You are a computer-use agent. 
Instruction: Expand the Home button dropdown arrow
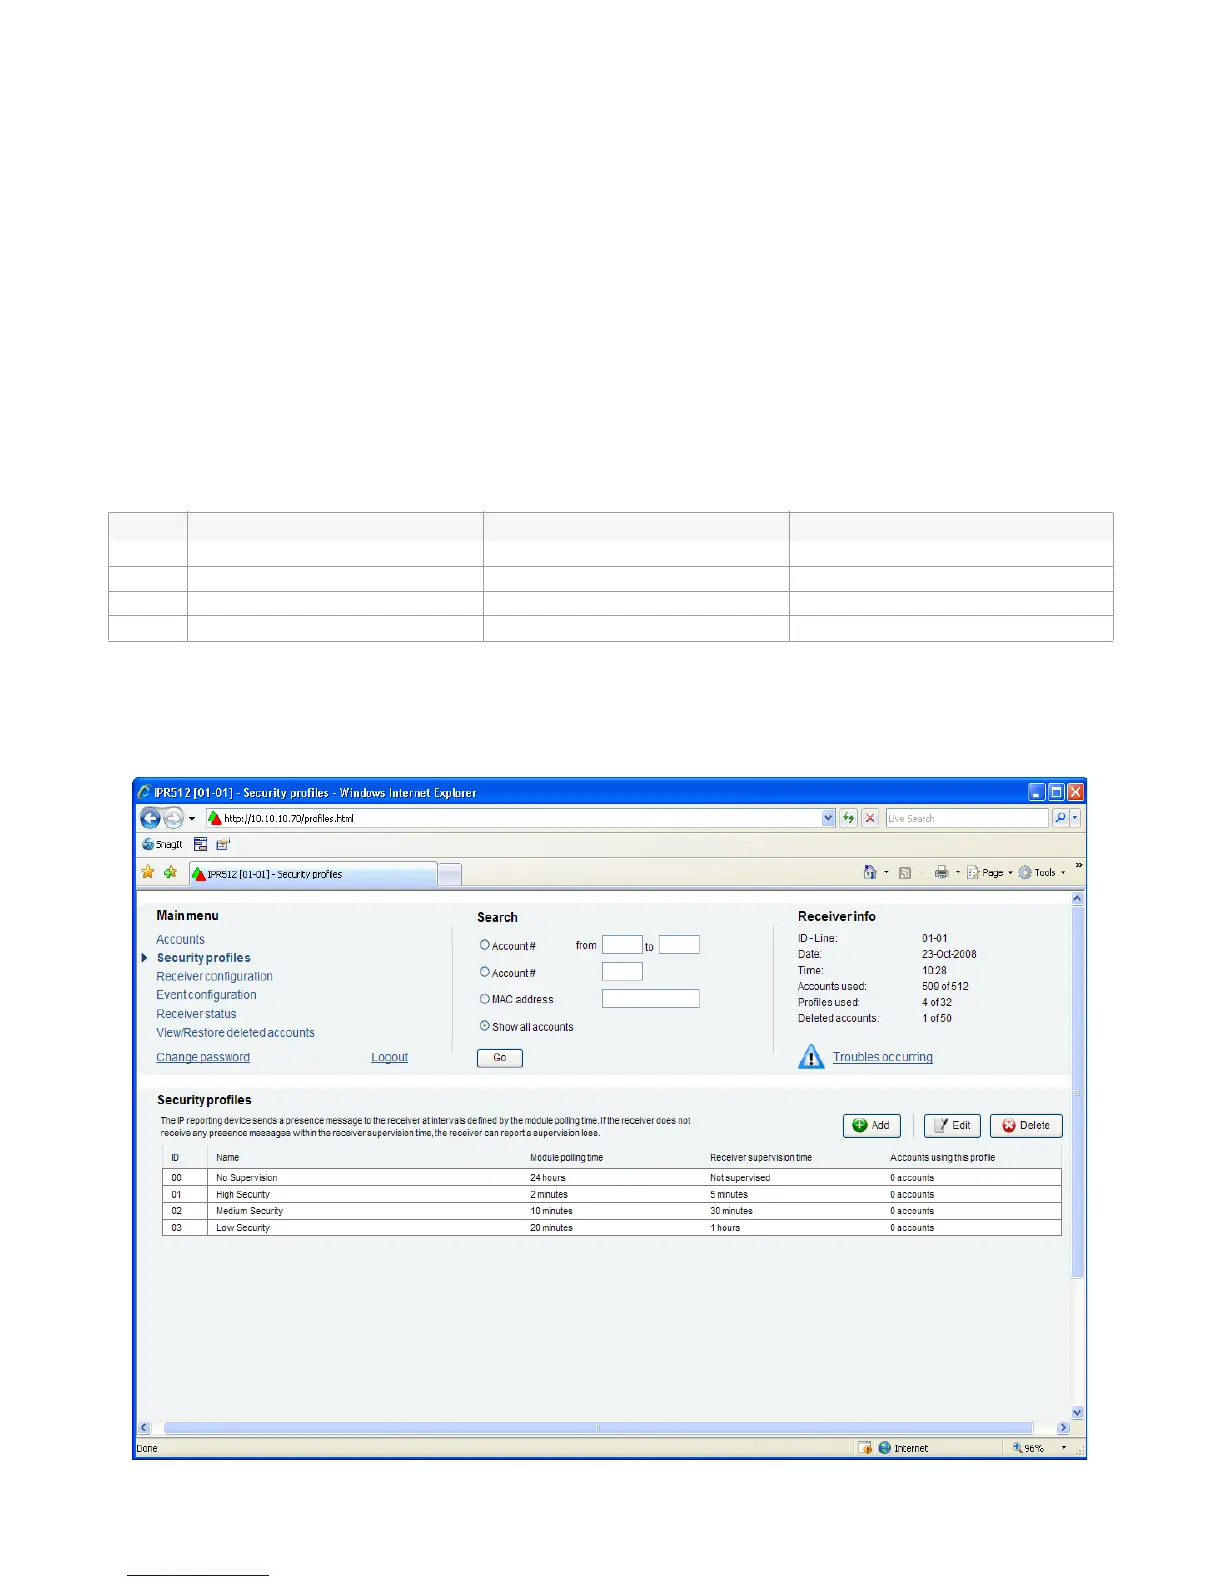click(886, 873)
